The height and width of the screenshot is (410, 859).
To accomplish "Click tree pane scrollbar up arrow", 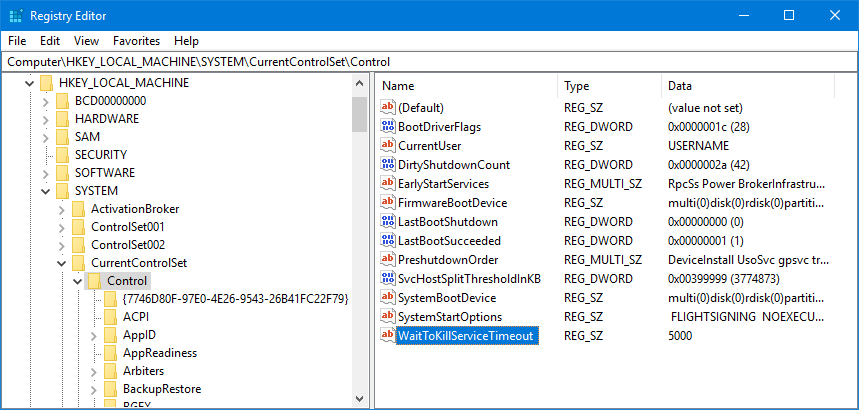I will point(359,83).
